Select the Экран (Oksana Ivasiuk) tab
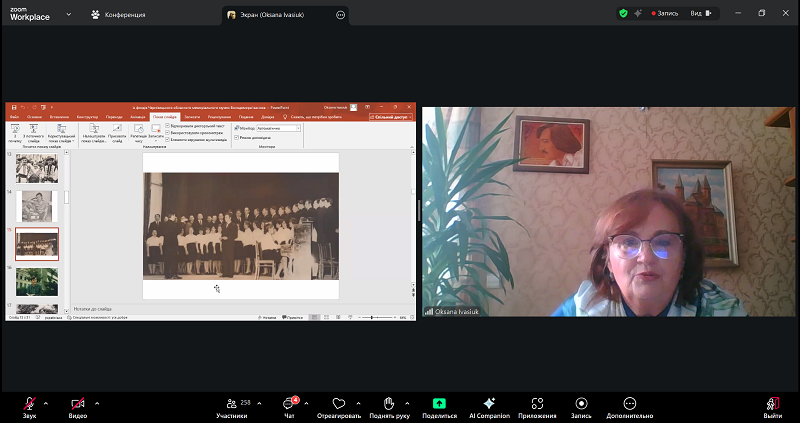 click(x=278, y=15)
